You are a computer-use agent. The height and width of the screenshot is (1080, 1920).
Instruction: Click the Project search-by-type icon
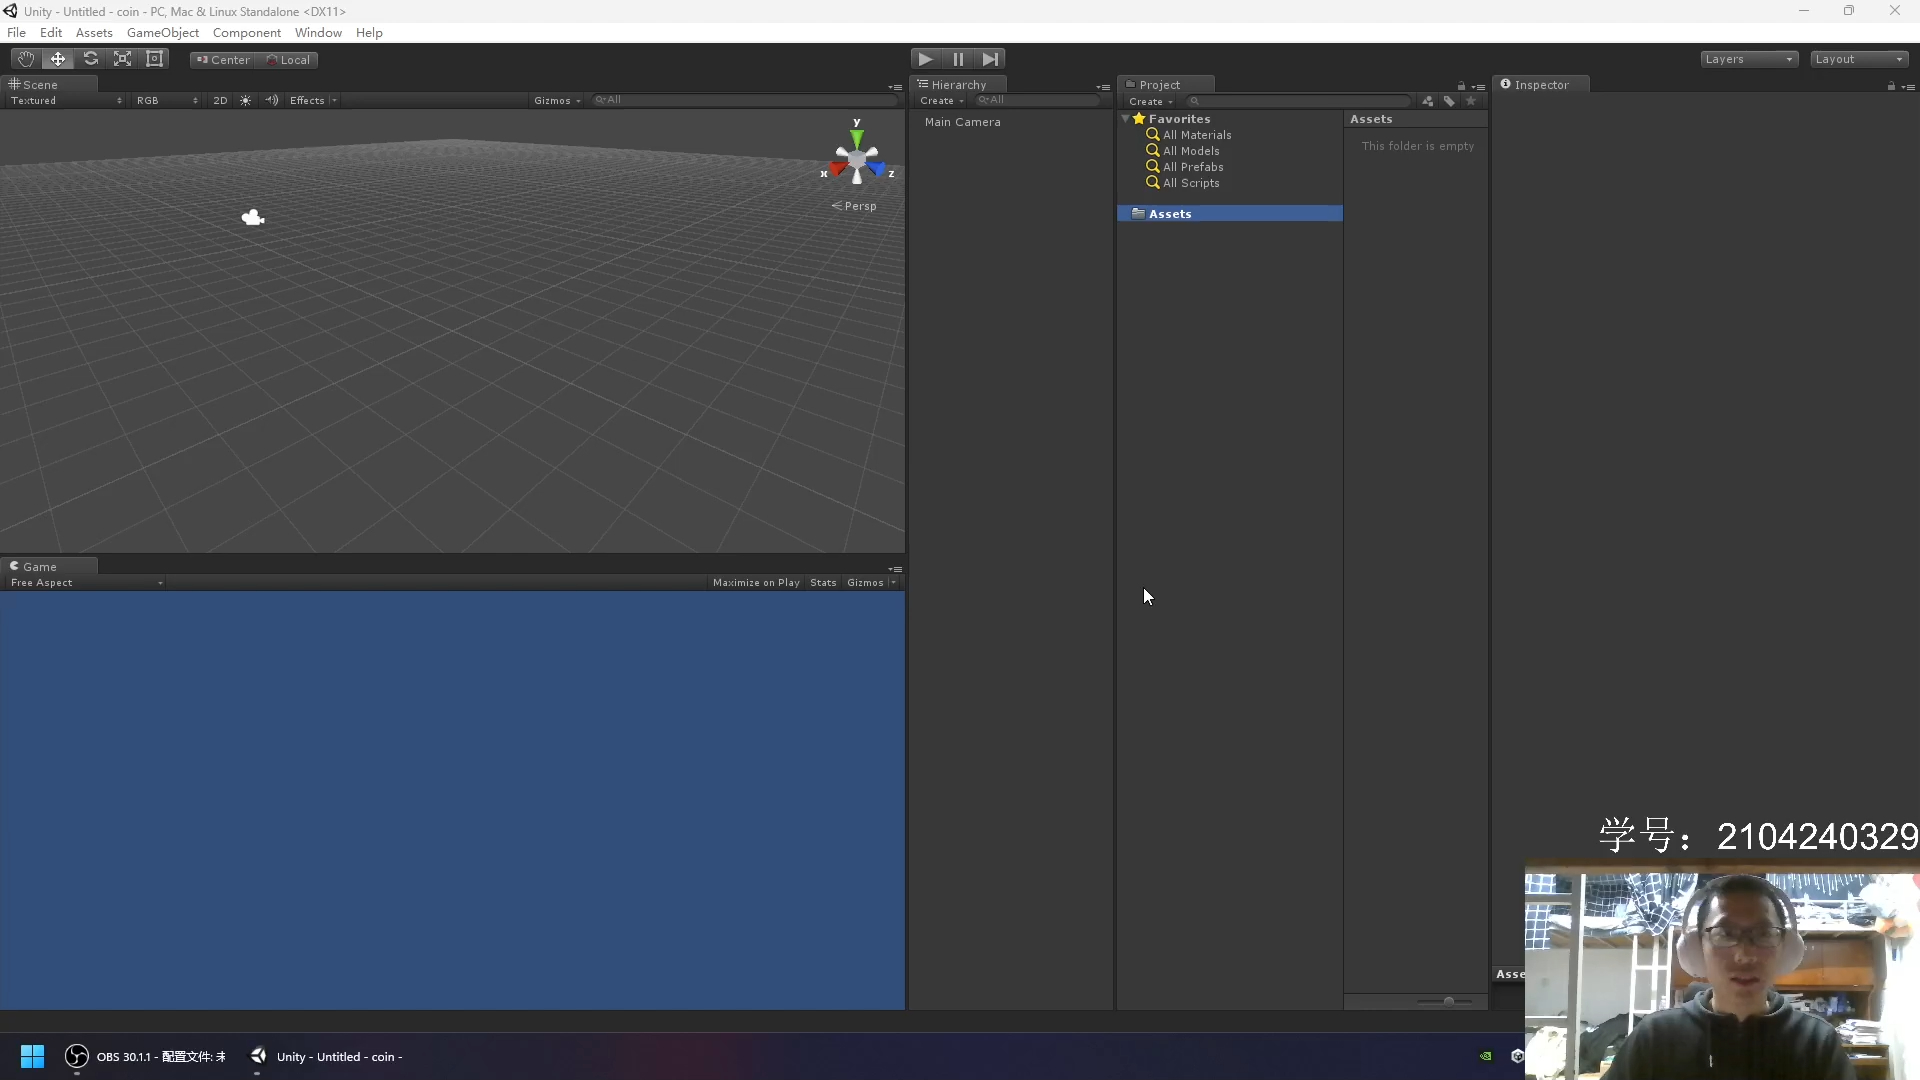coord(1428,101)
